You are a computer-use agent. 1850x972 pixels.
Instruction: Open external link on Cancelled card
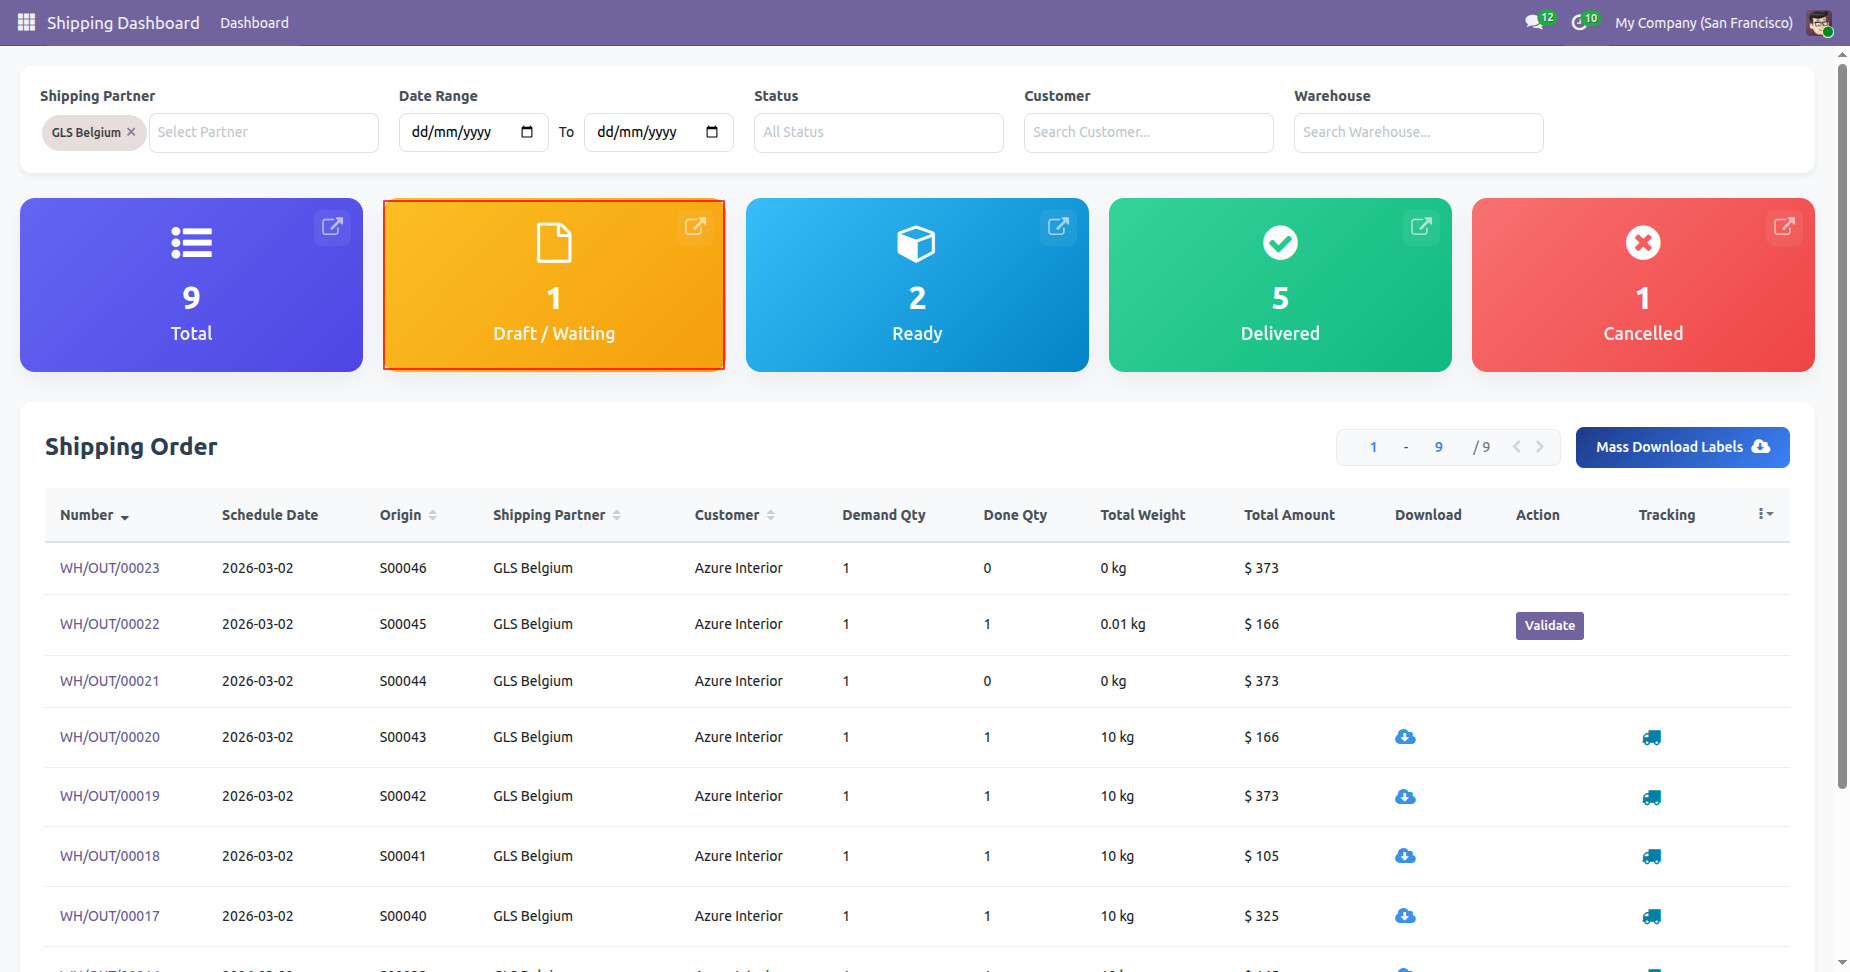1784,227
